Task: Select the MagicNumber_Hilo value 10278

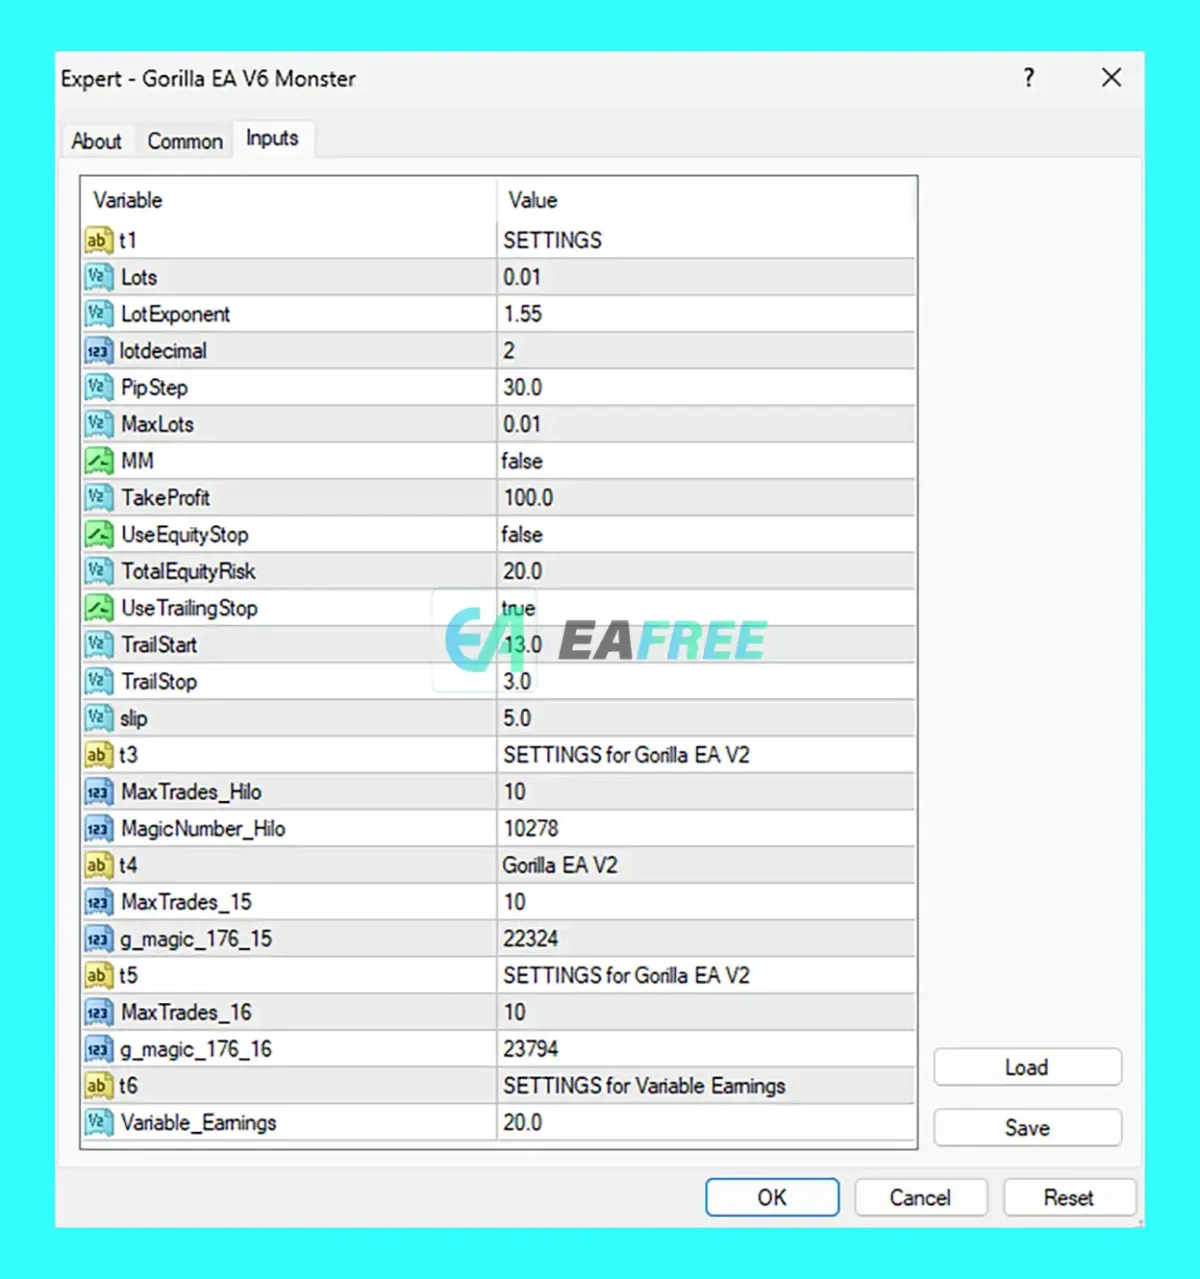Action: click(707, 829)
